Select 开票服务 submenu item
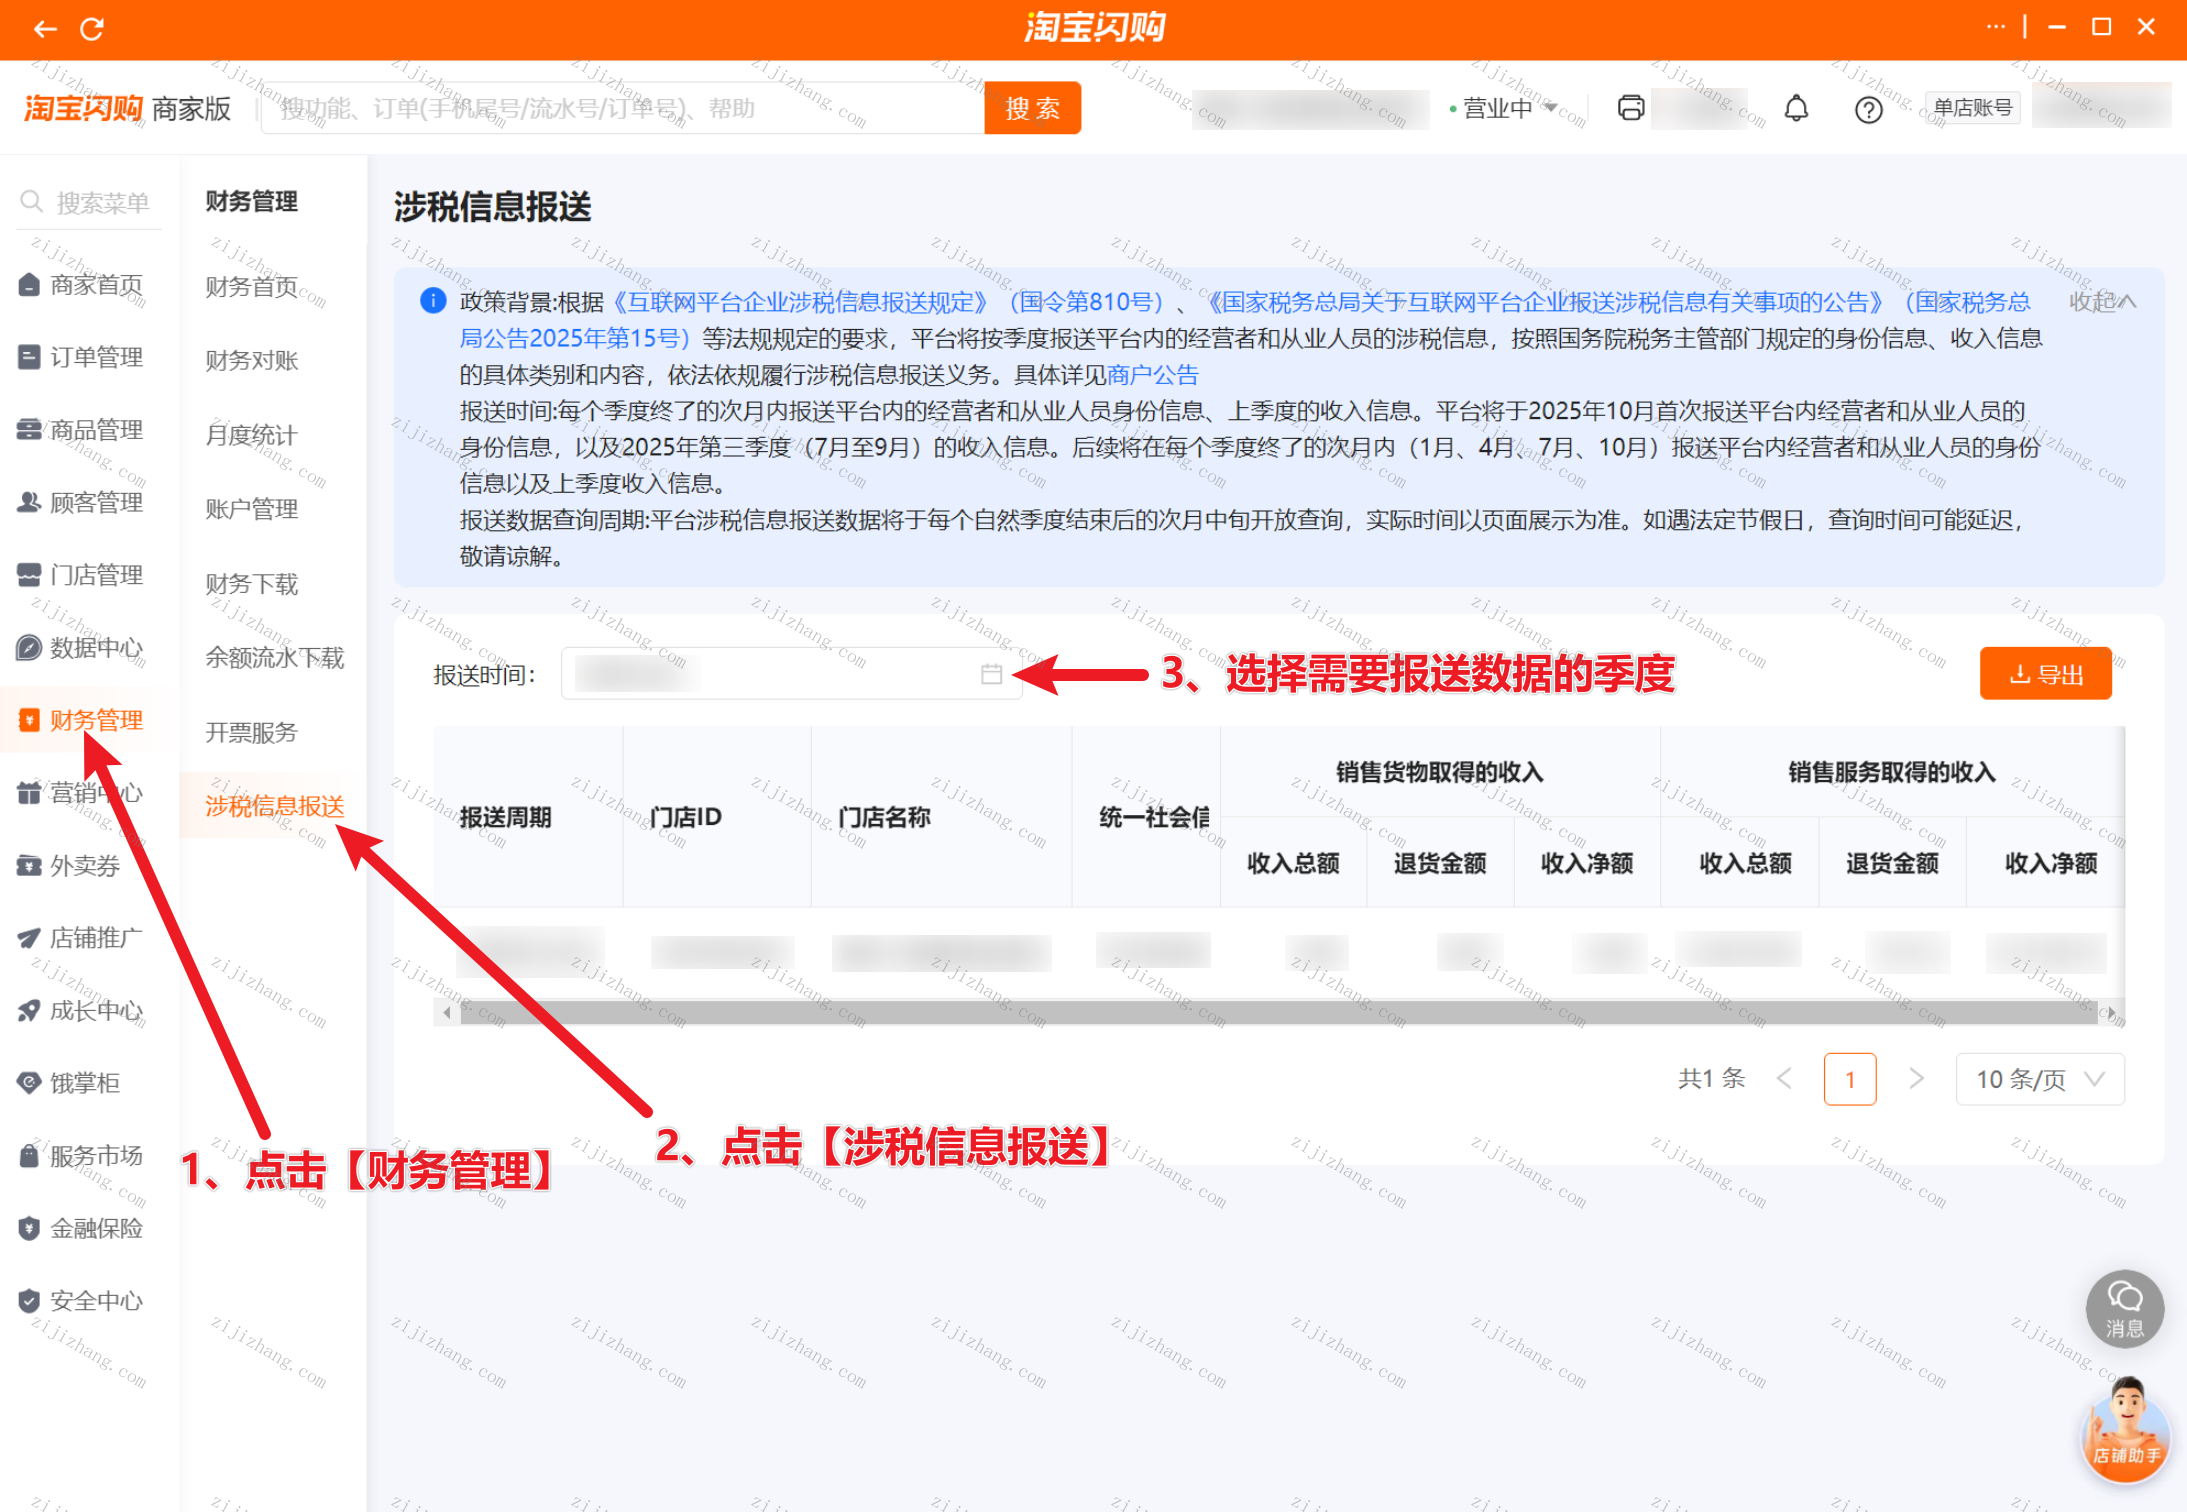 pos(252,733)
